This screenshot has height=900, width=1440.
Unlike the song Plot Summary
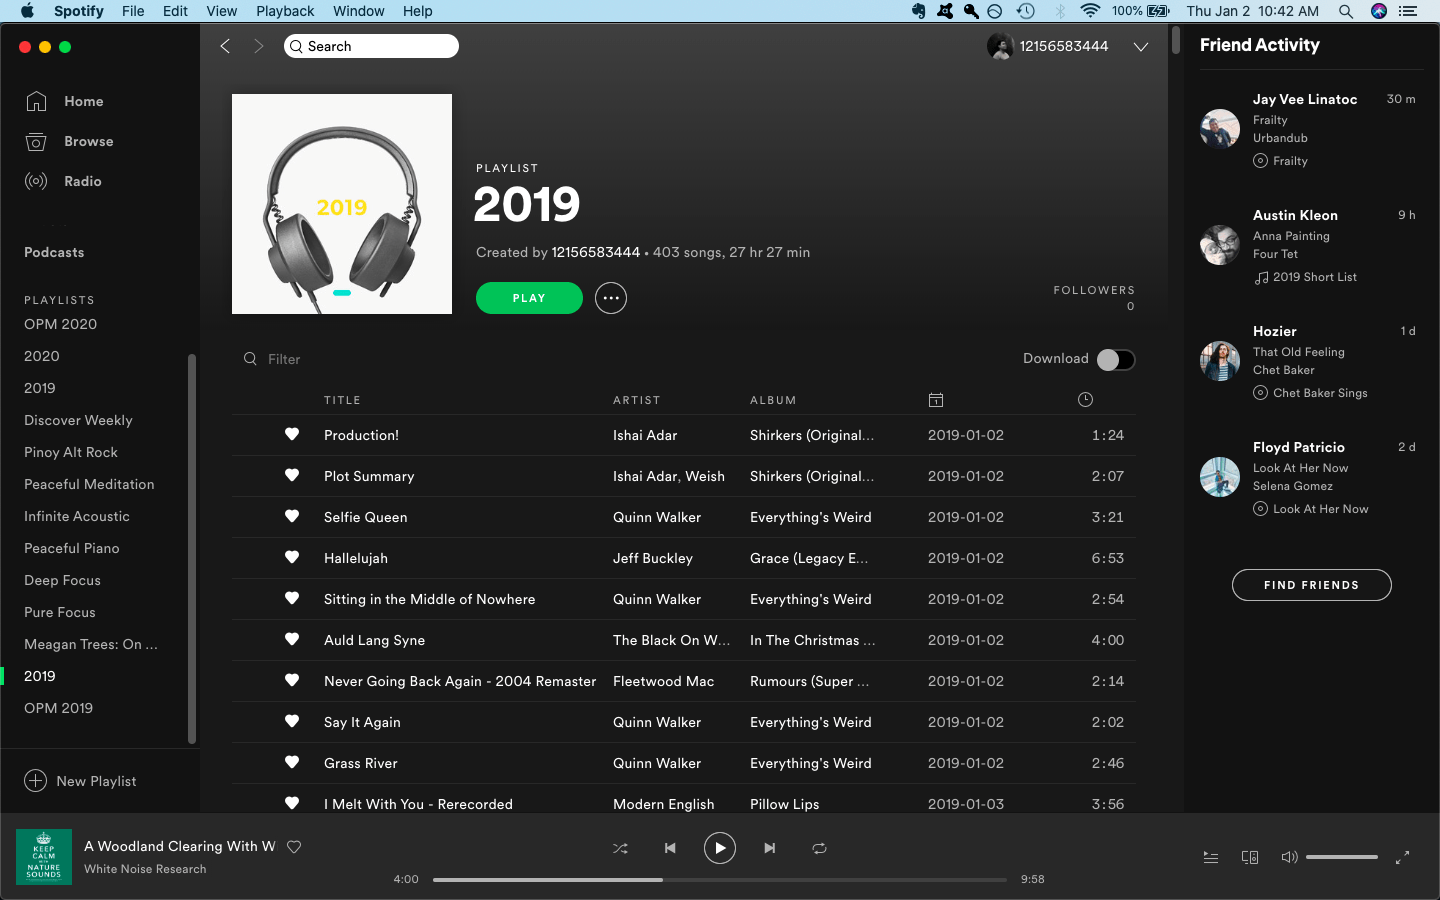[x=292, y=475]
